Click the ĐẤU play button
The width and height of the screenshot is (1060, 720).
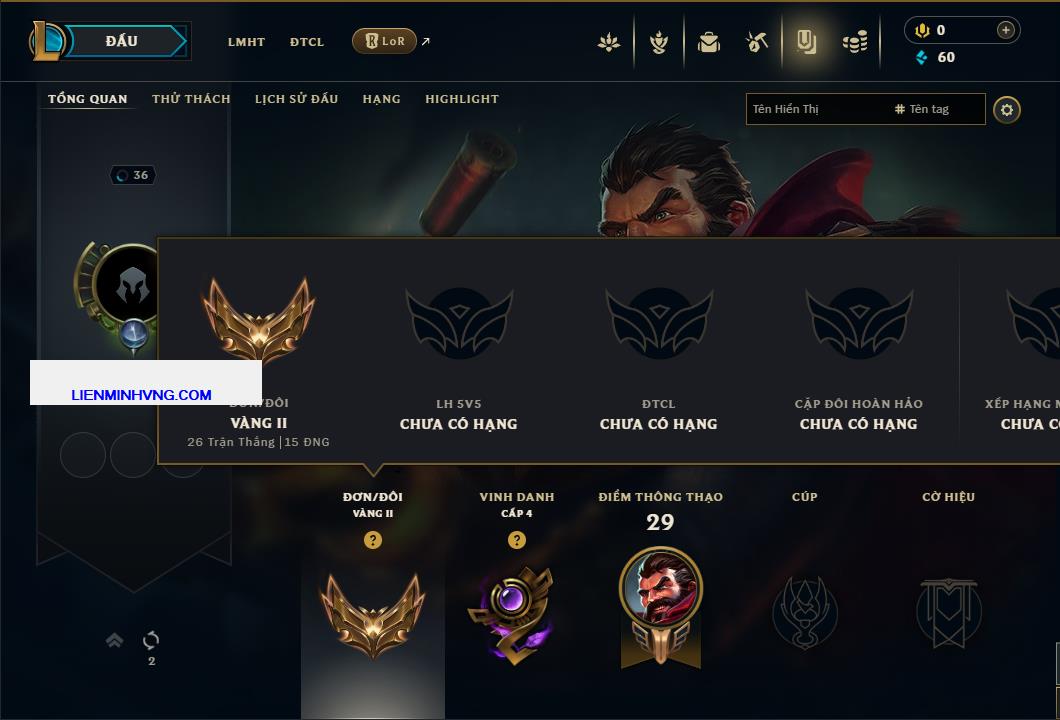click(x=126, y=41)
